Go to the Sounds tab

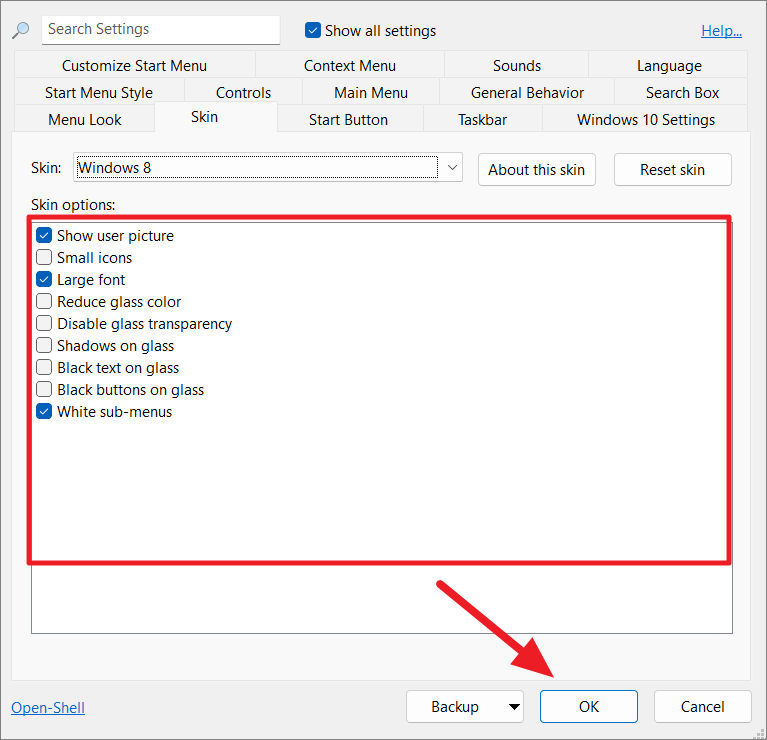click(516, 66)
